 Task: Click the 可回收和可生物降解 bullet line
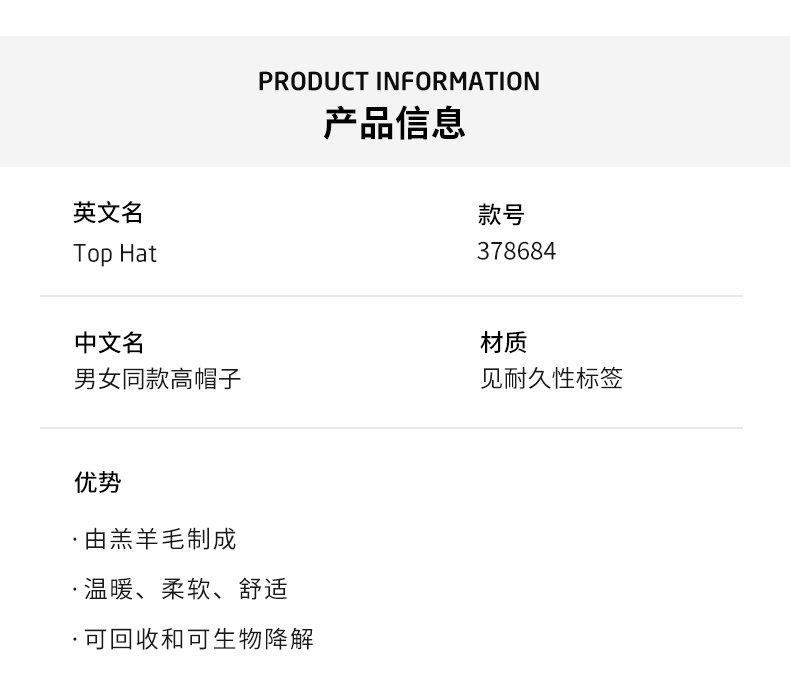click(198, 640)
